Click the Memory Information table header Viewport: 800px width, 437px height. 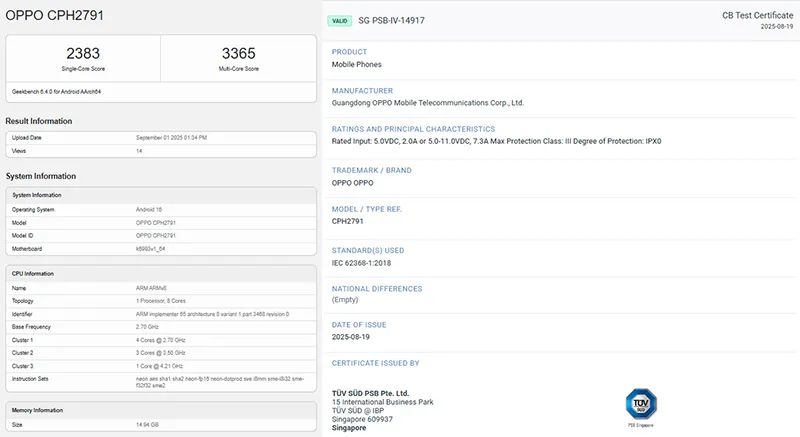(38, 409)
